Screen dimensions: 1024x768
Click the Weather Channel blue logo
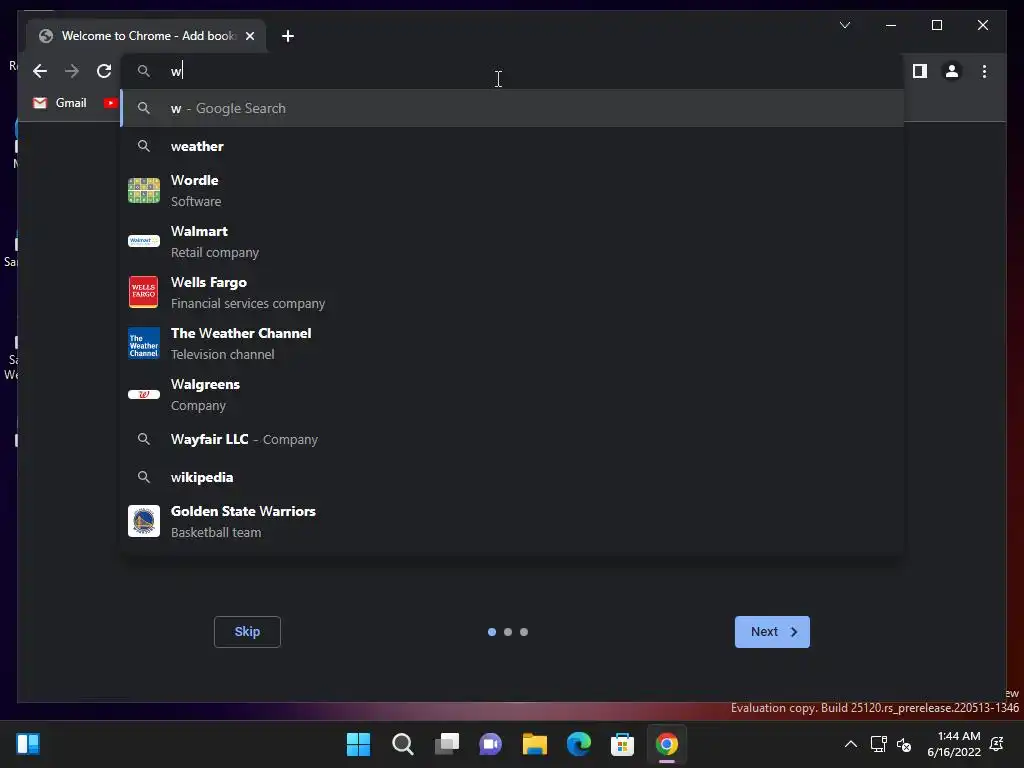pyautogui.click(x=144, y=344)
